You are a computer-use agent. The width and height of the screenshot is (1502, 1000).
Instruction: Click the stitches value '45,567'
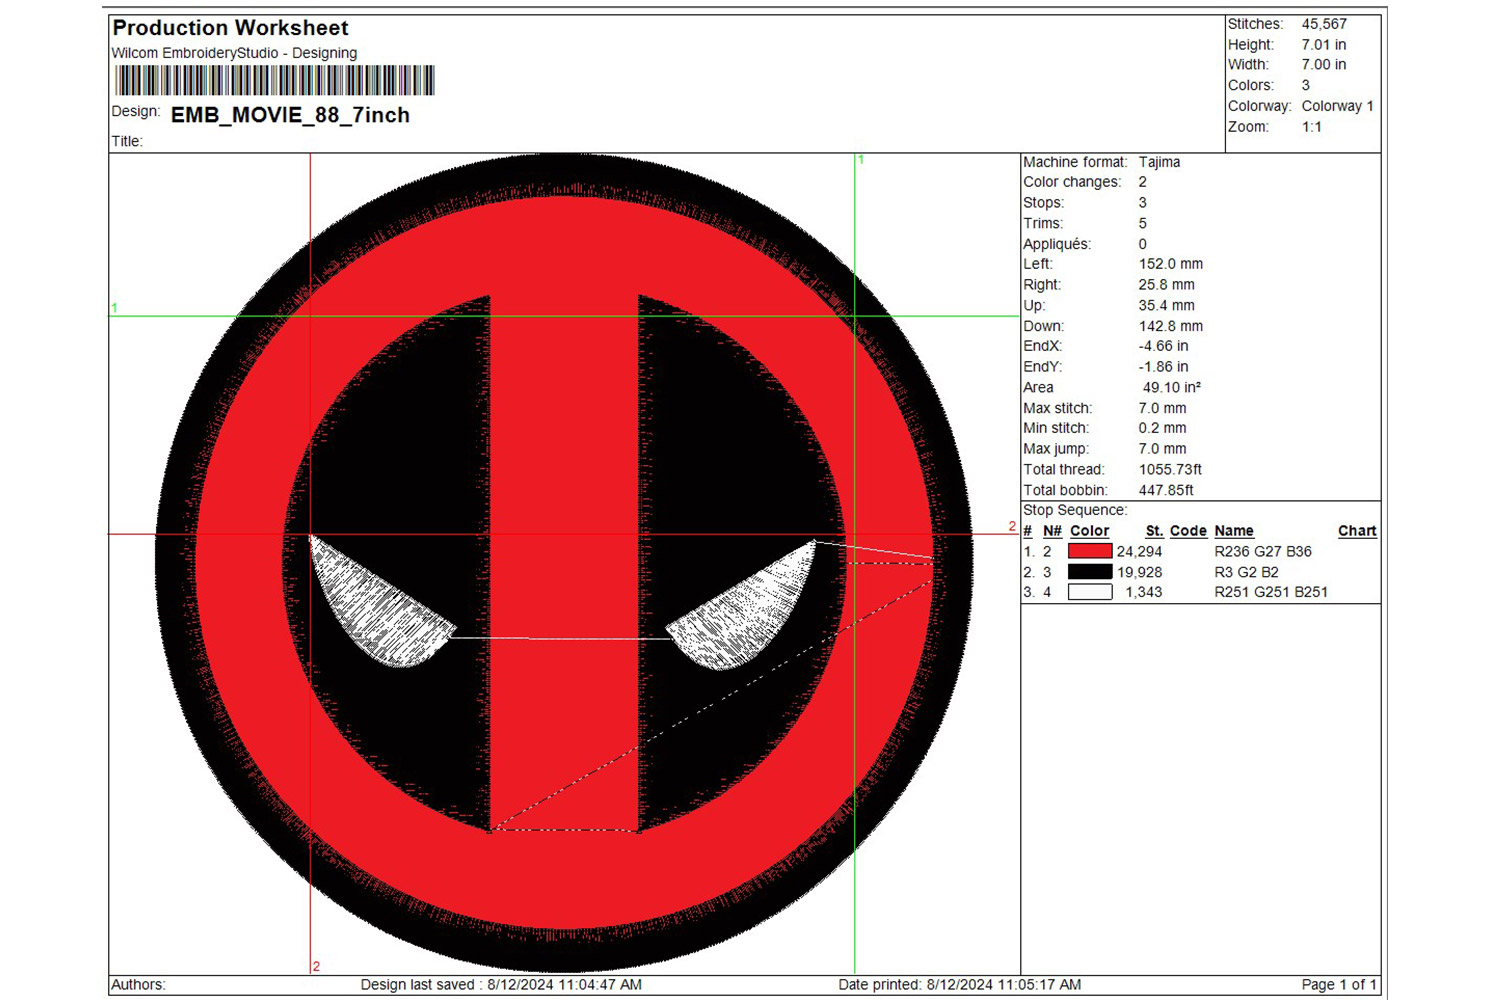pyautogui.click(x=1324, y=24)
